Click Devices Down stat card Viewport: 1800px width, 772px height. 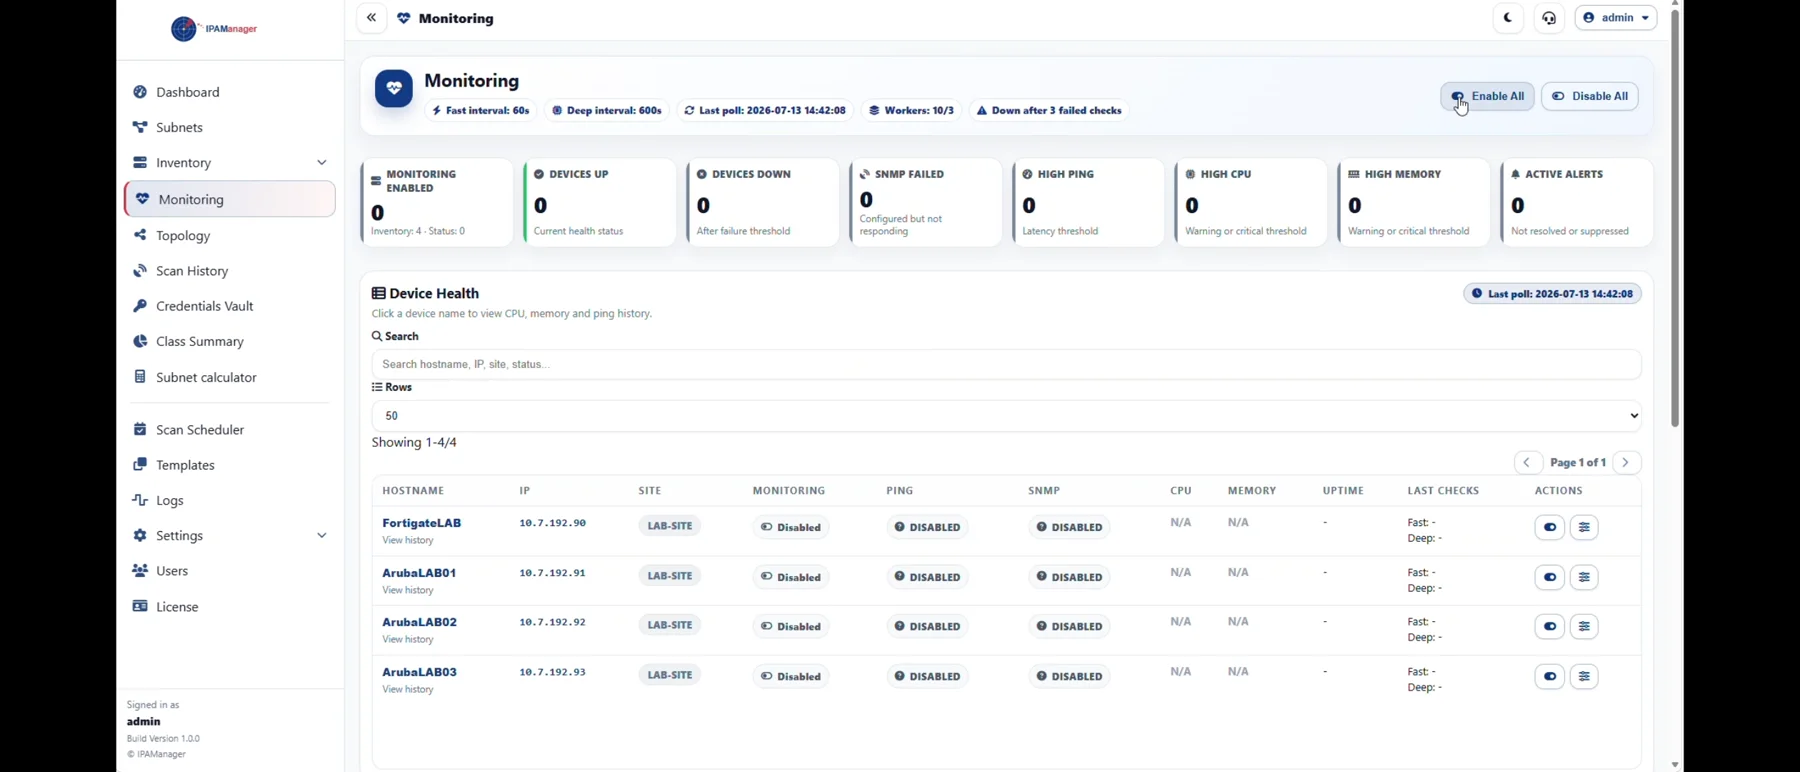tap(763, 202)
